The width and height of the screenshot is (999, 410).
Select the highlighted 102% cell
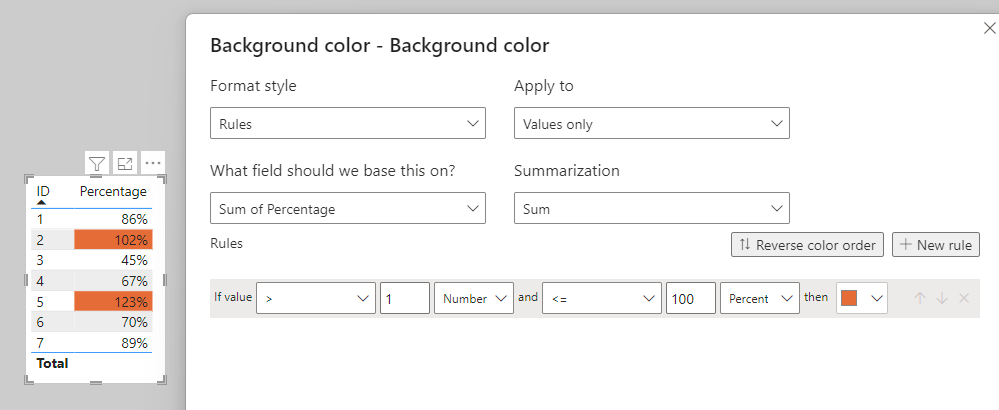point(113,240)
